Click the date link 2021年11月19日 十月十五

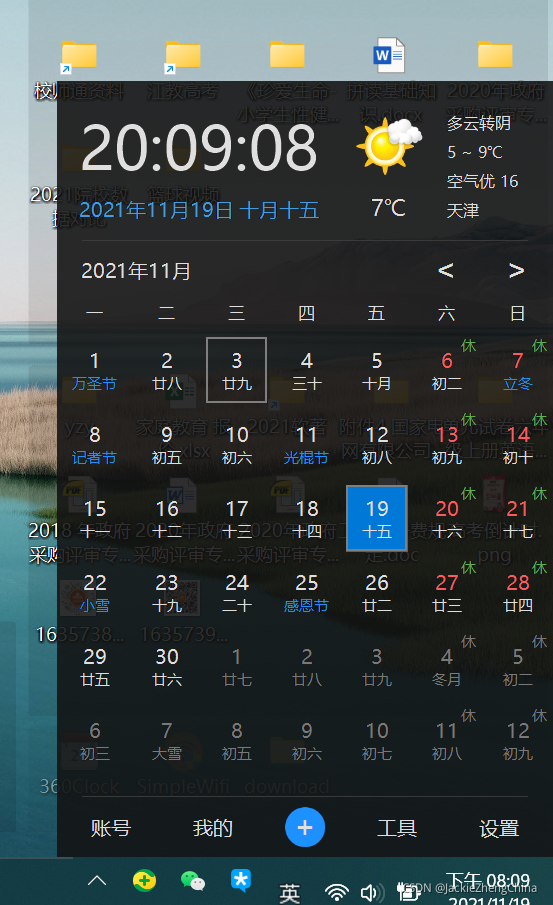(x=199, y=210)
